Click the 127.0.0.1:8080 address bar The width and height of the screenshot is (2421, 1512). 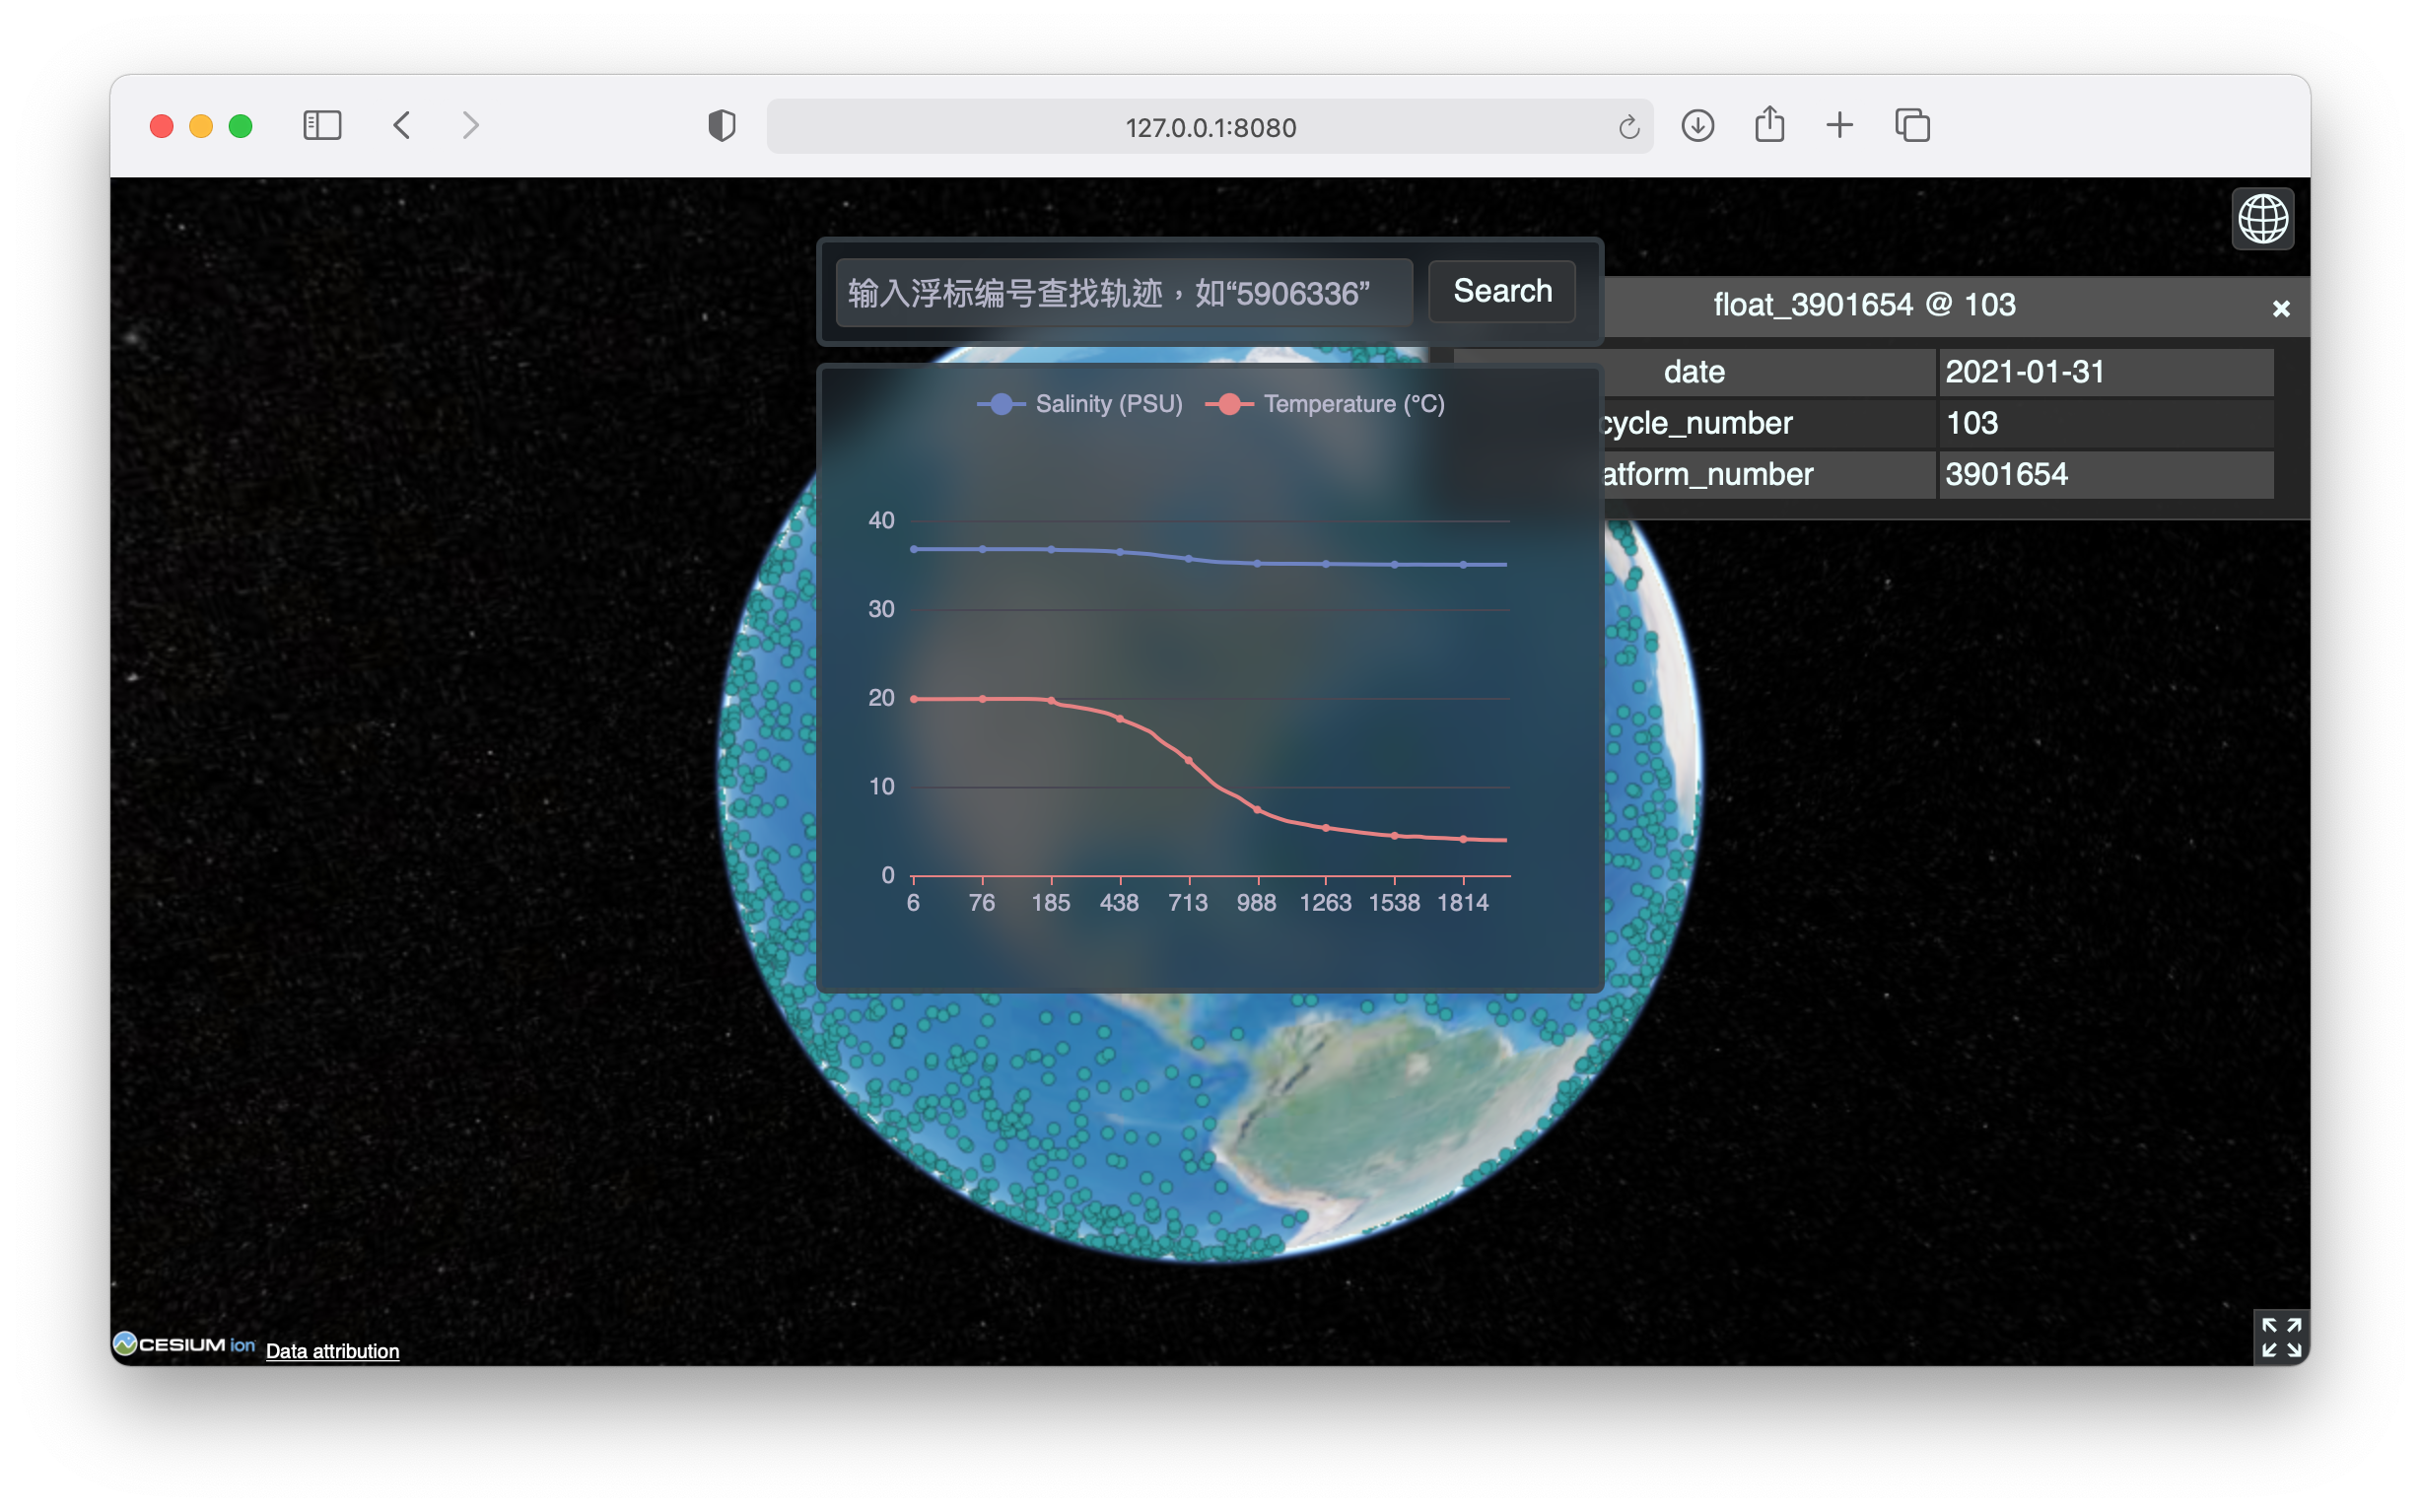click(1209, 127)
